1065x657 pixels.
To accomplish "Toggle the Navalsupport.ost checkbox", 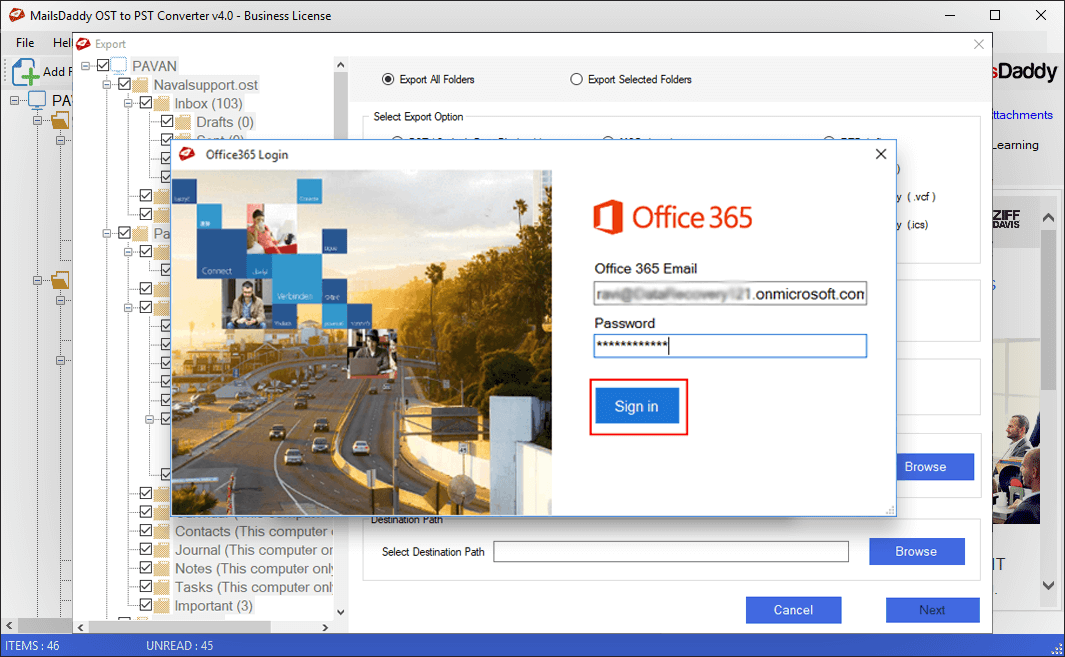I will 124,84.
